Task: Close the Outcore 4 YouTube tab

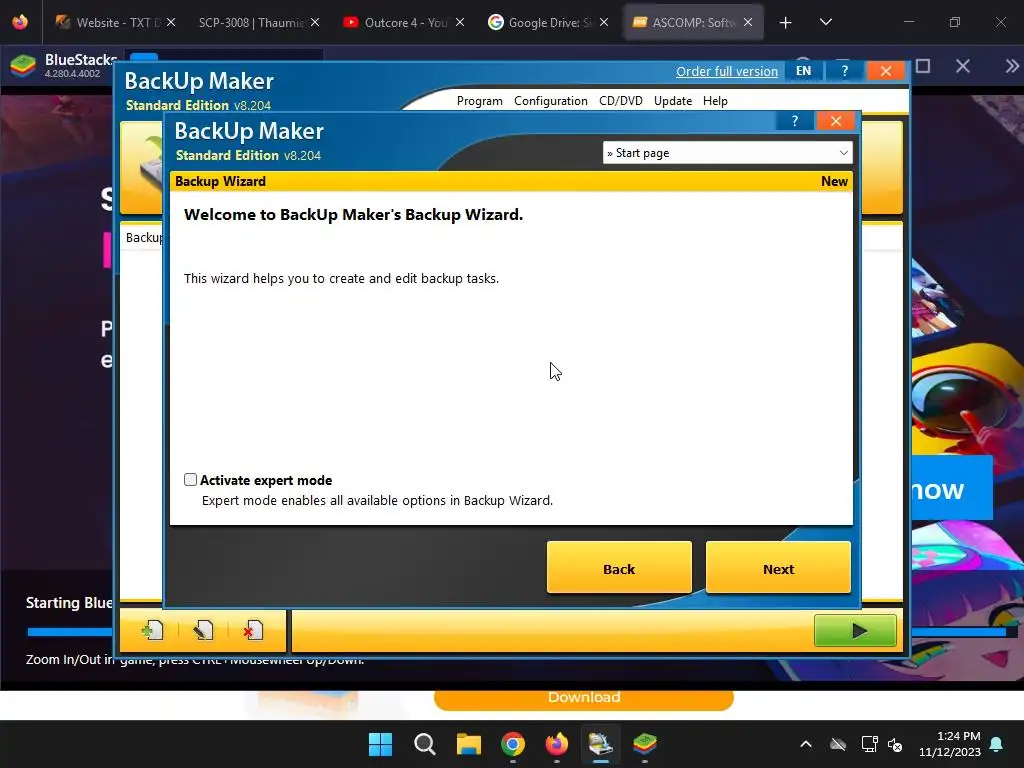Action: [460, 22]
